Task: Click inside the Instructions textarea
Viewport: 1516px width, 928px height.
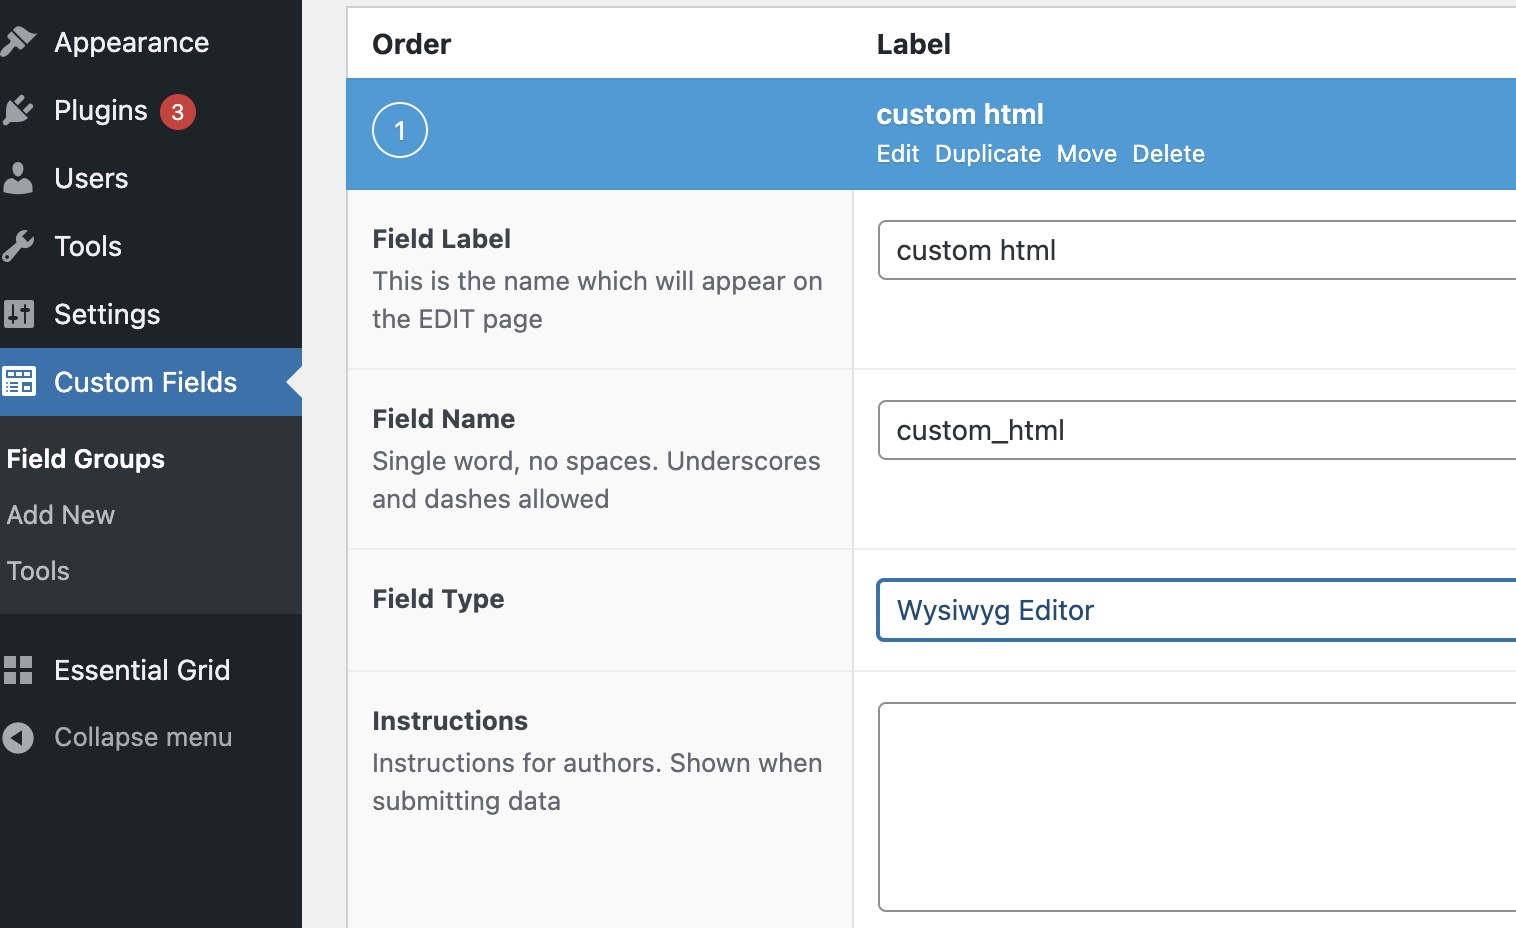Action: click(1195, 806)
